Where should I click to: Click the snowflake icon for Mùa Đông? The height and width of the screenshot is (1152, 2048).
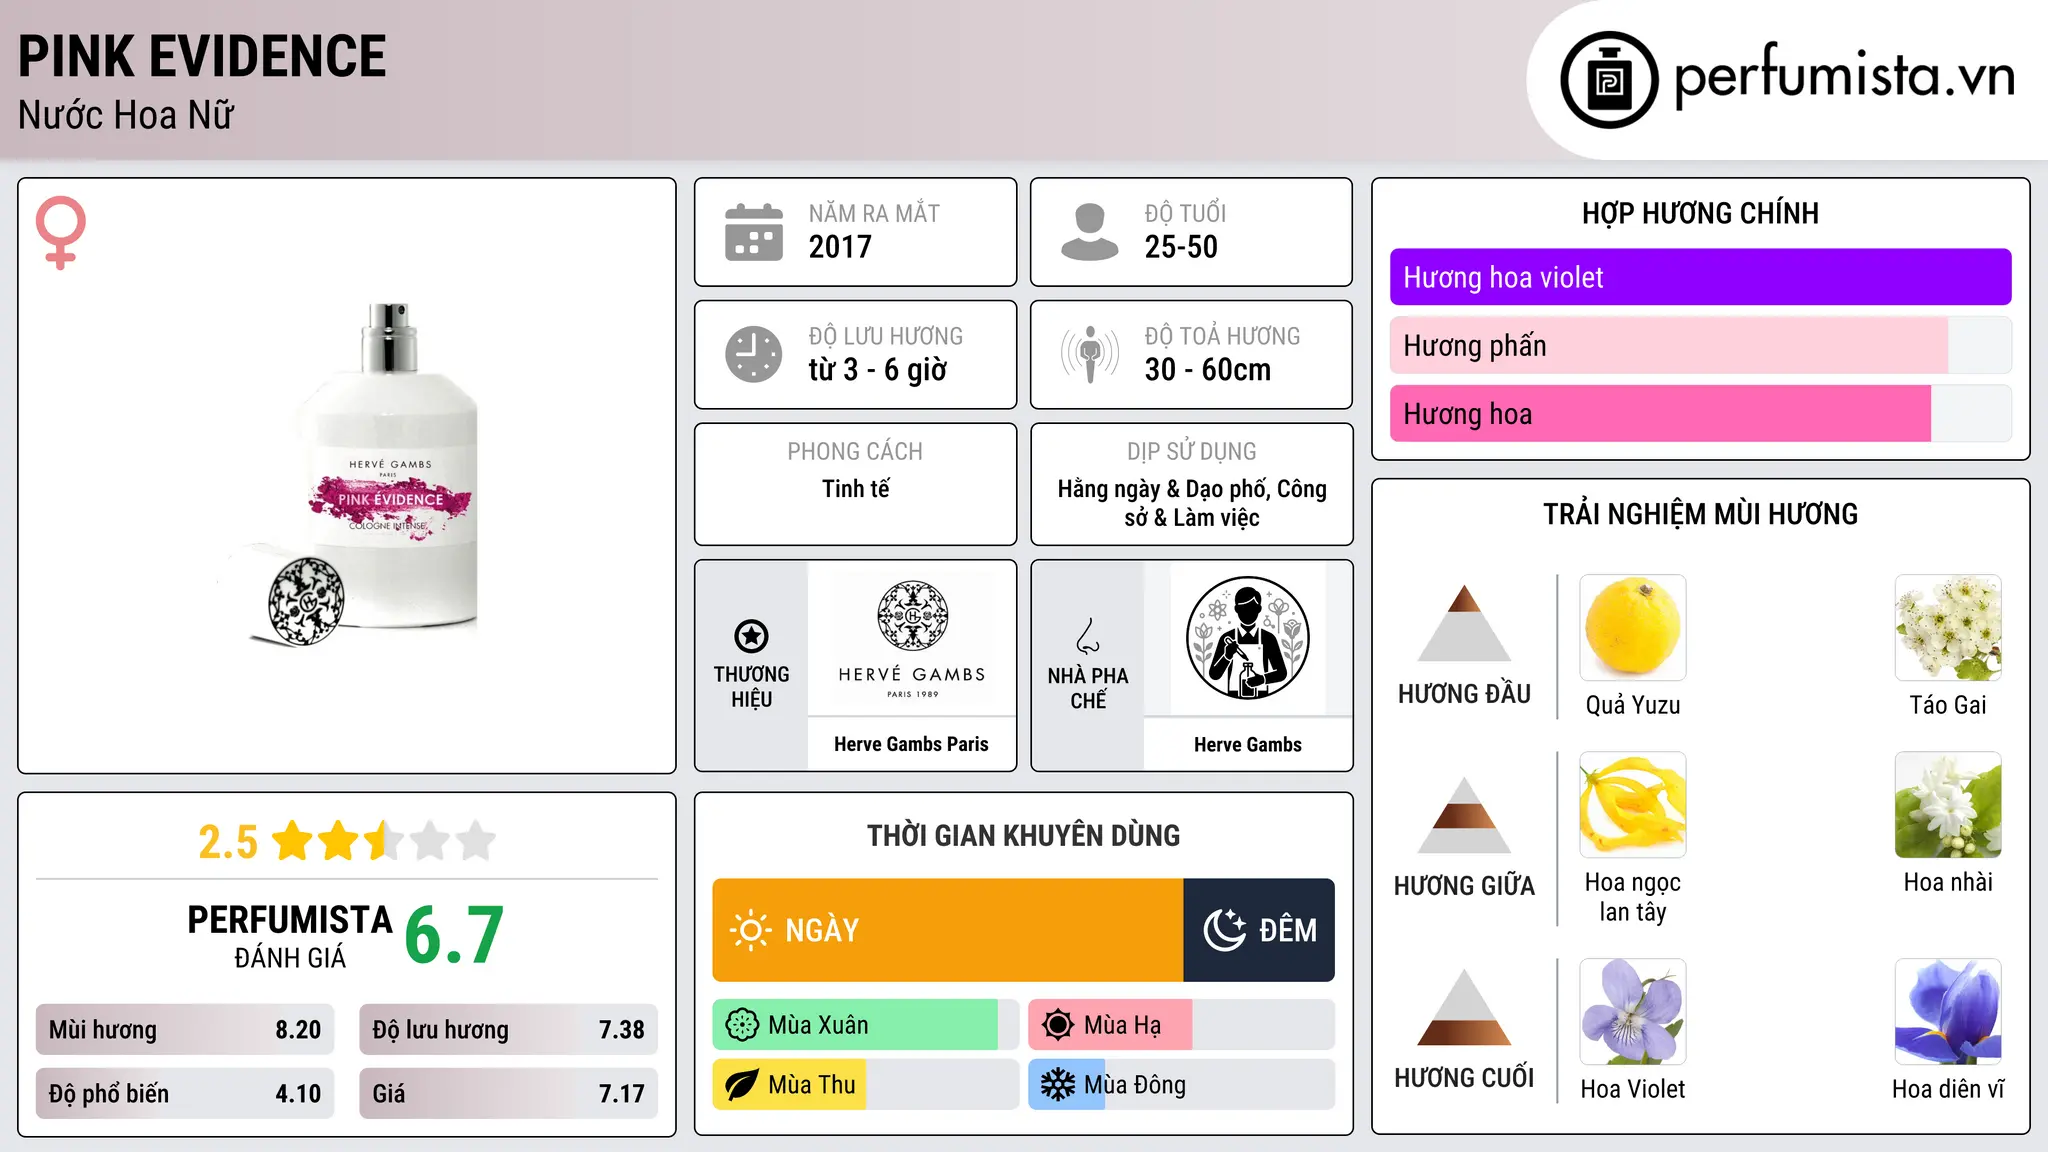(x=1058, y=1085)
